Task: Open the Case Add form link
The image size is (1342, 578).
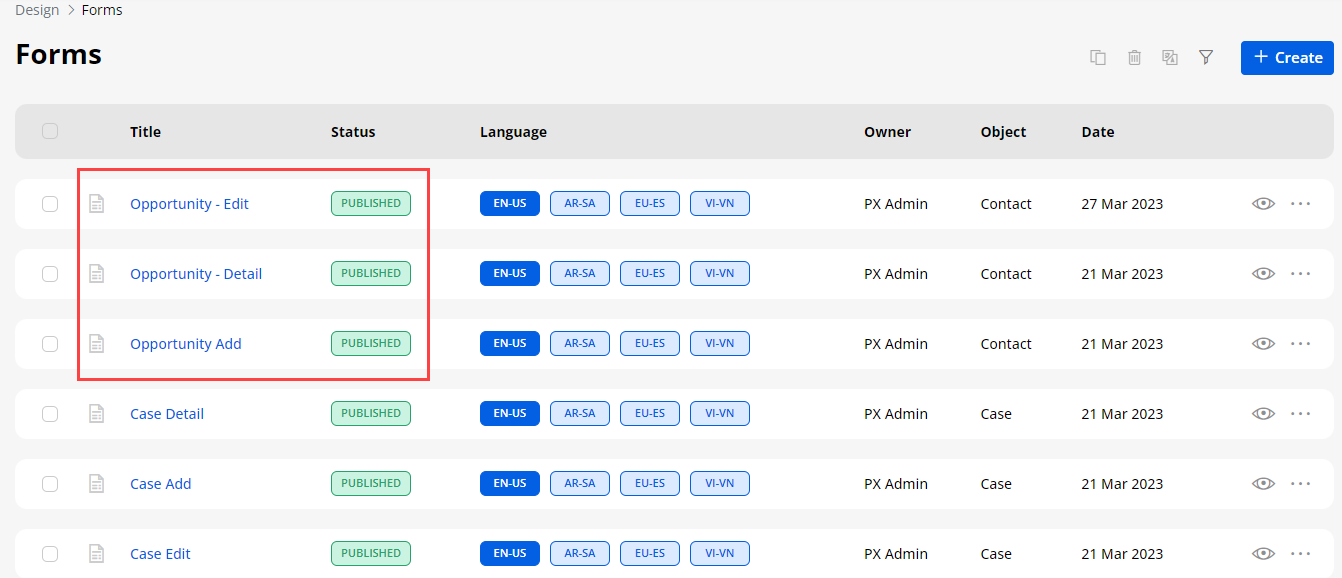Action: [161, 484]
